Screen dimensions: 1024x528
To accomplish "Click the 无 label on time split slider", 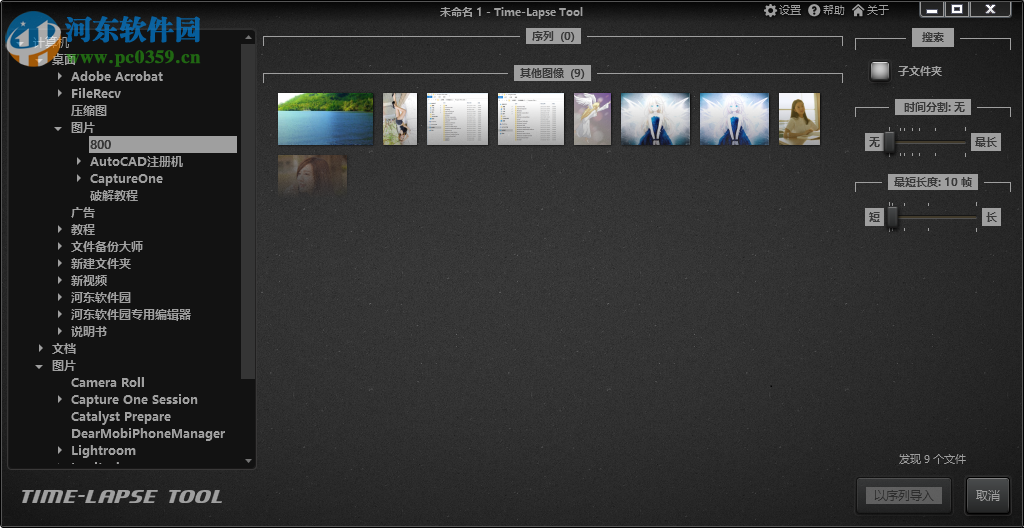I will [x=874, y=142].
